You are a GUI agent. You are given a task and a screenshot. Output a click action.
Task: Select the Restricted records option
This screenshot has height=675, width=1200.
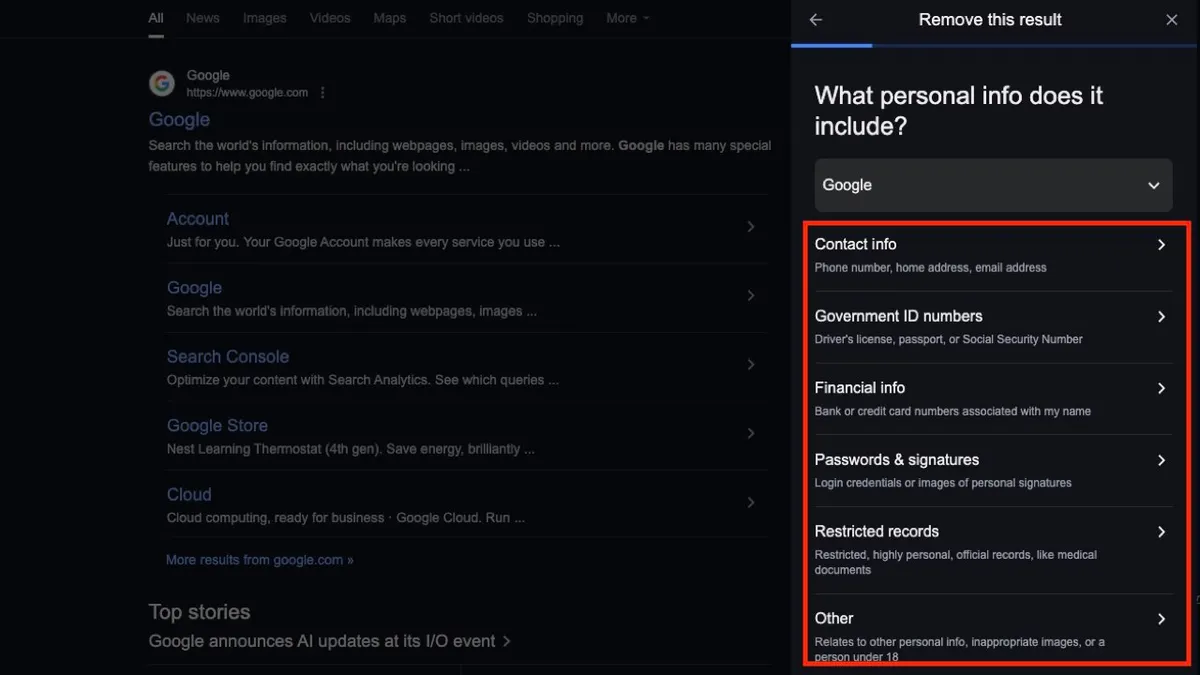pyautogui.click(x=993, y=550)
